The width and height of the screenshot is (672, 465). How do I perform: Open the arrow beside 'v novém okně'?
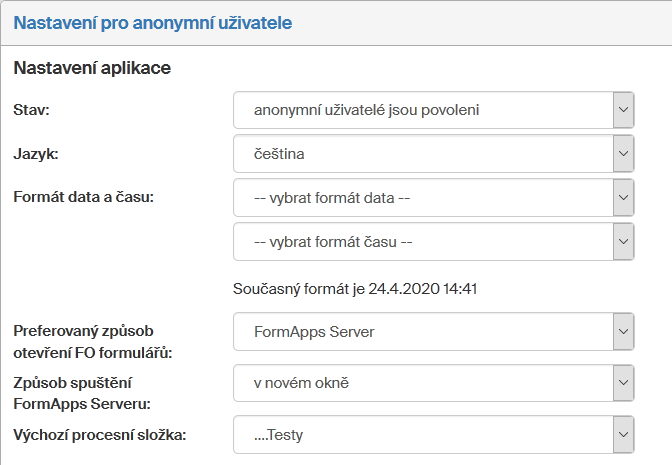coord(623,382)
